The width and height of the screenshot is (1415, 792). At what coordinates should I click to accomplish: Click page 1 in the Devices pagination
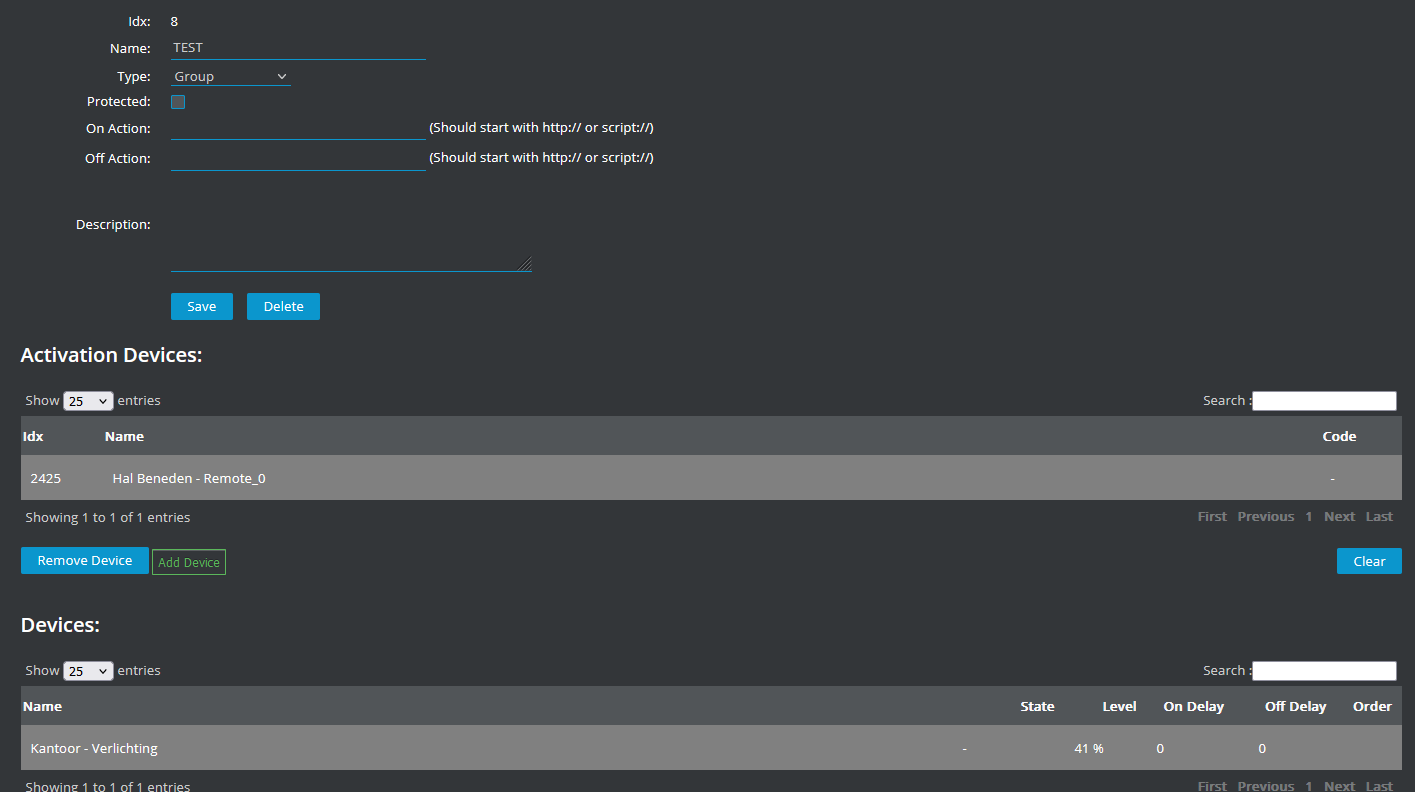point(1308,786)
